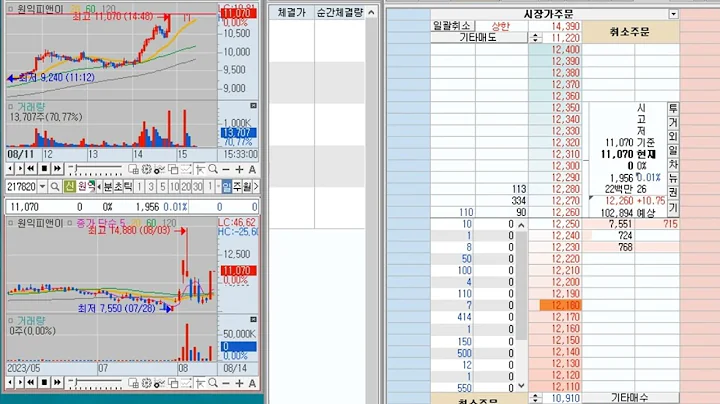Click order book scrollbar up arrow
The image size is (720, 404).
(521, 225)
